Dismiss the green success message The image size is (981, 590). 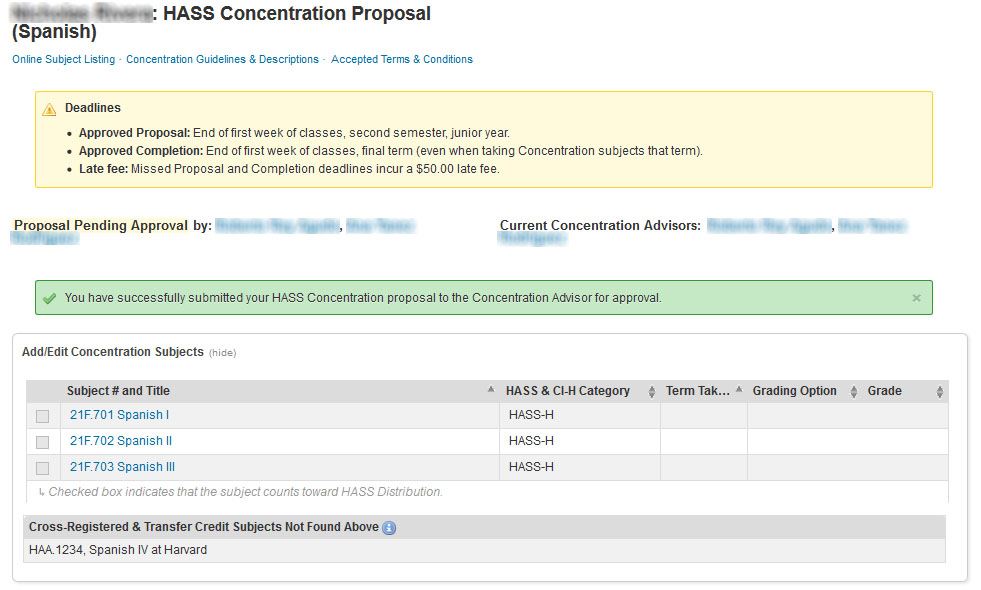pos(916,298)
